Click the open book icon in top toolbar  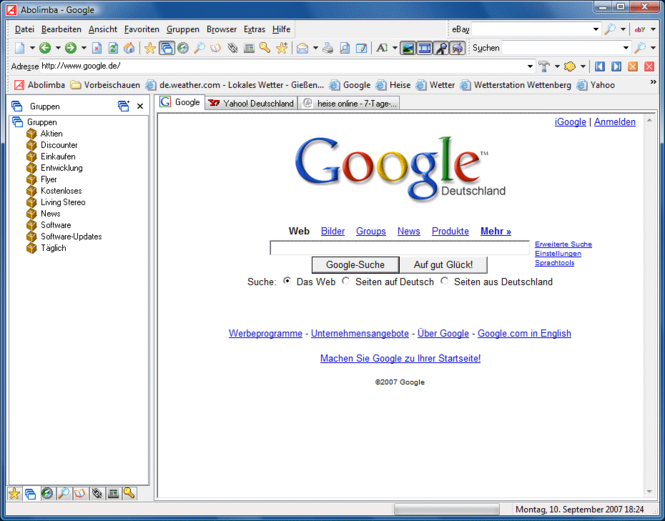point(215,48)
